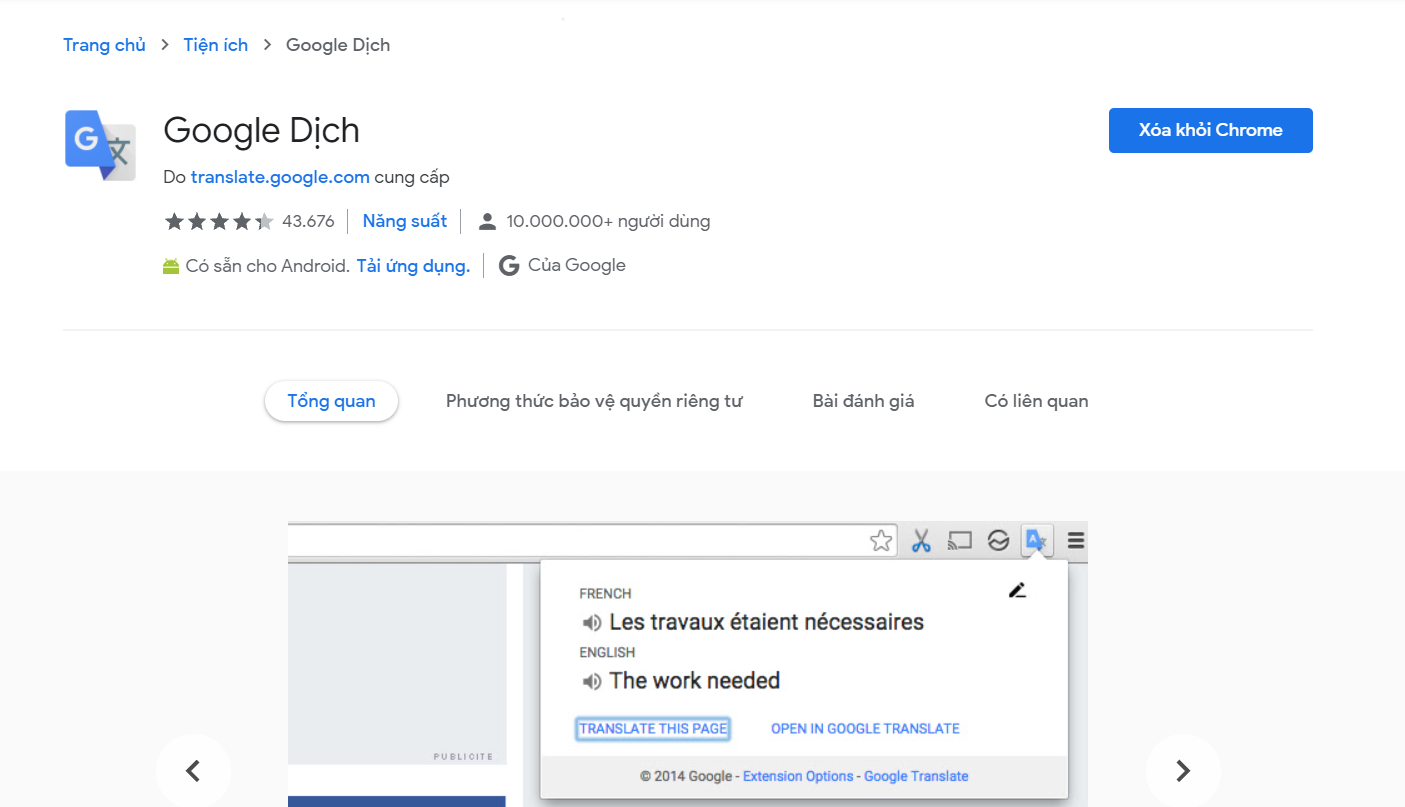Click the Translate extension icon in screenshot toolbar

[x=1036, y=541]
